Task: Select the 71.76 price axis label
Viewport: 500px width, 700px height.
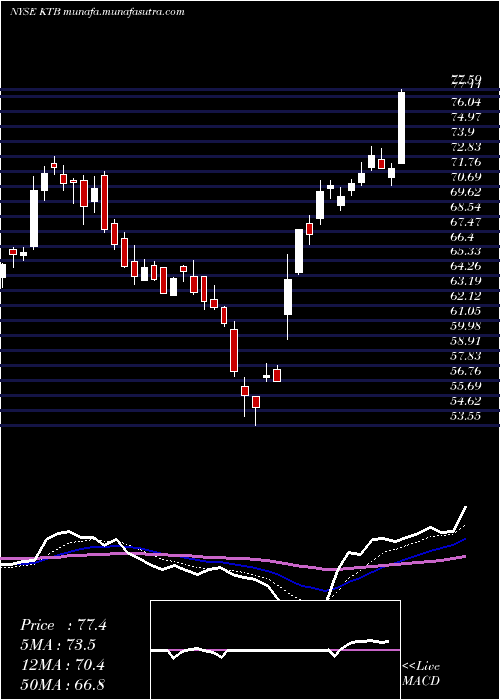Action: [x=466, y=162]
